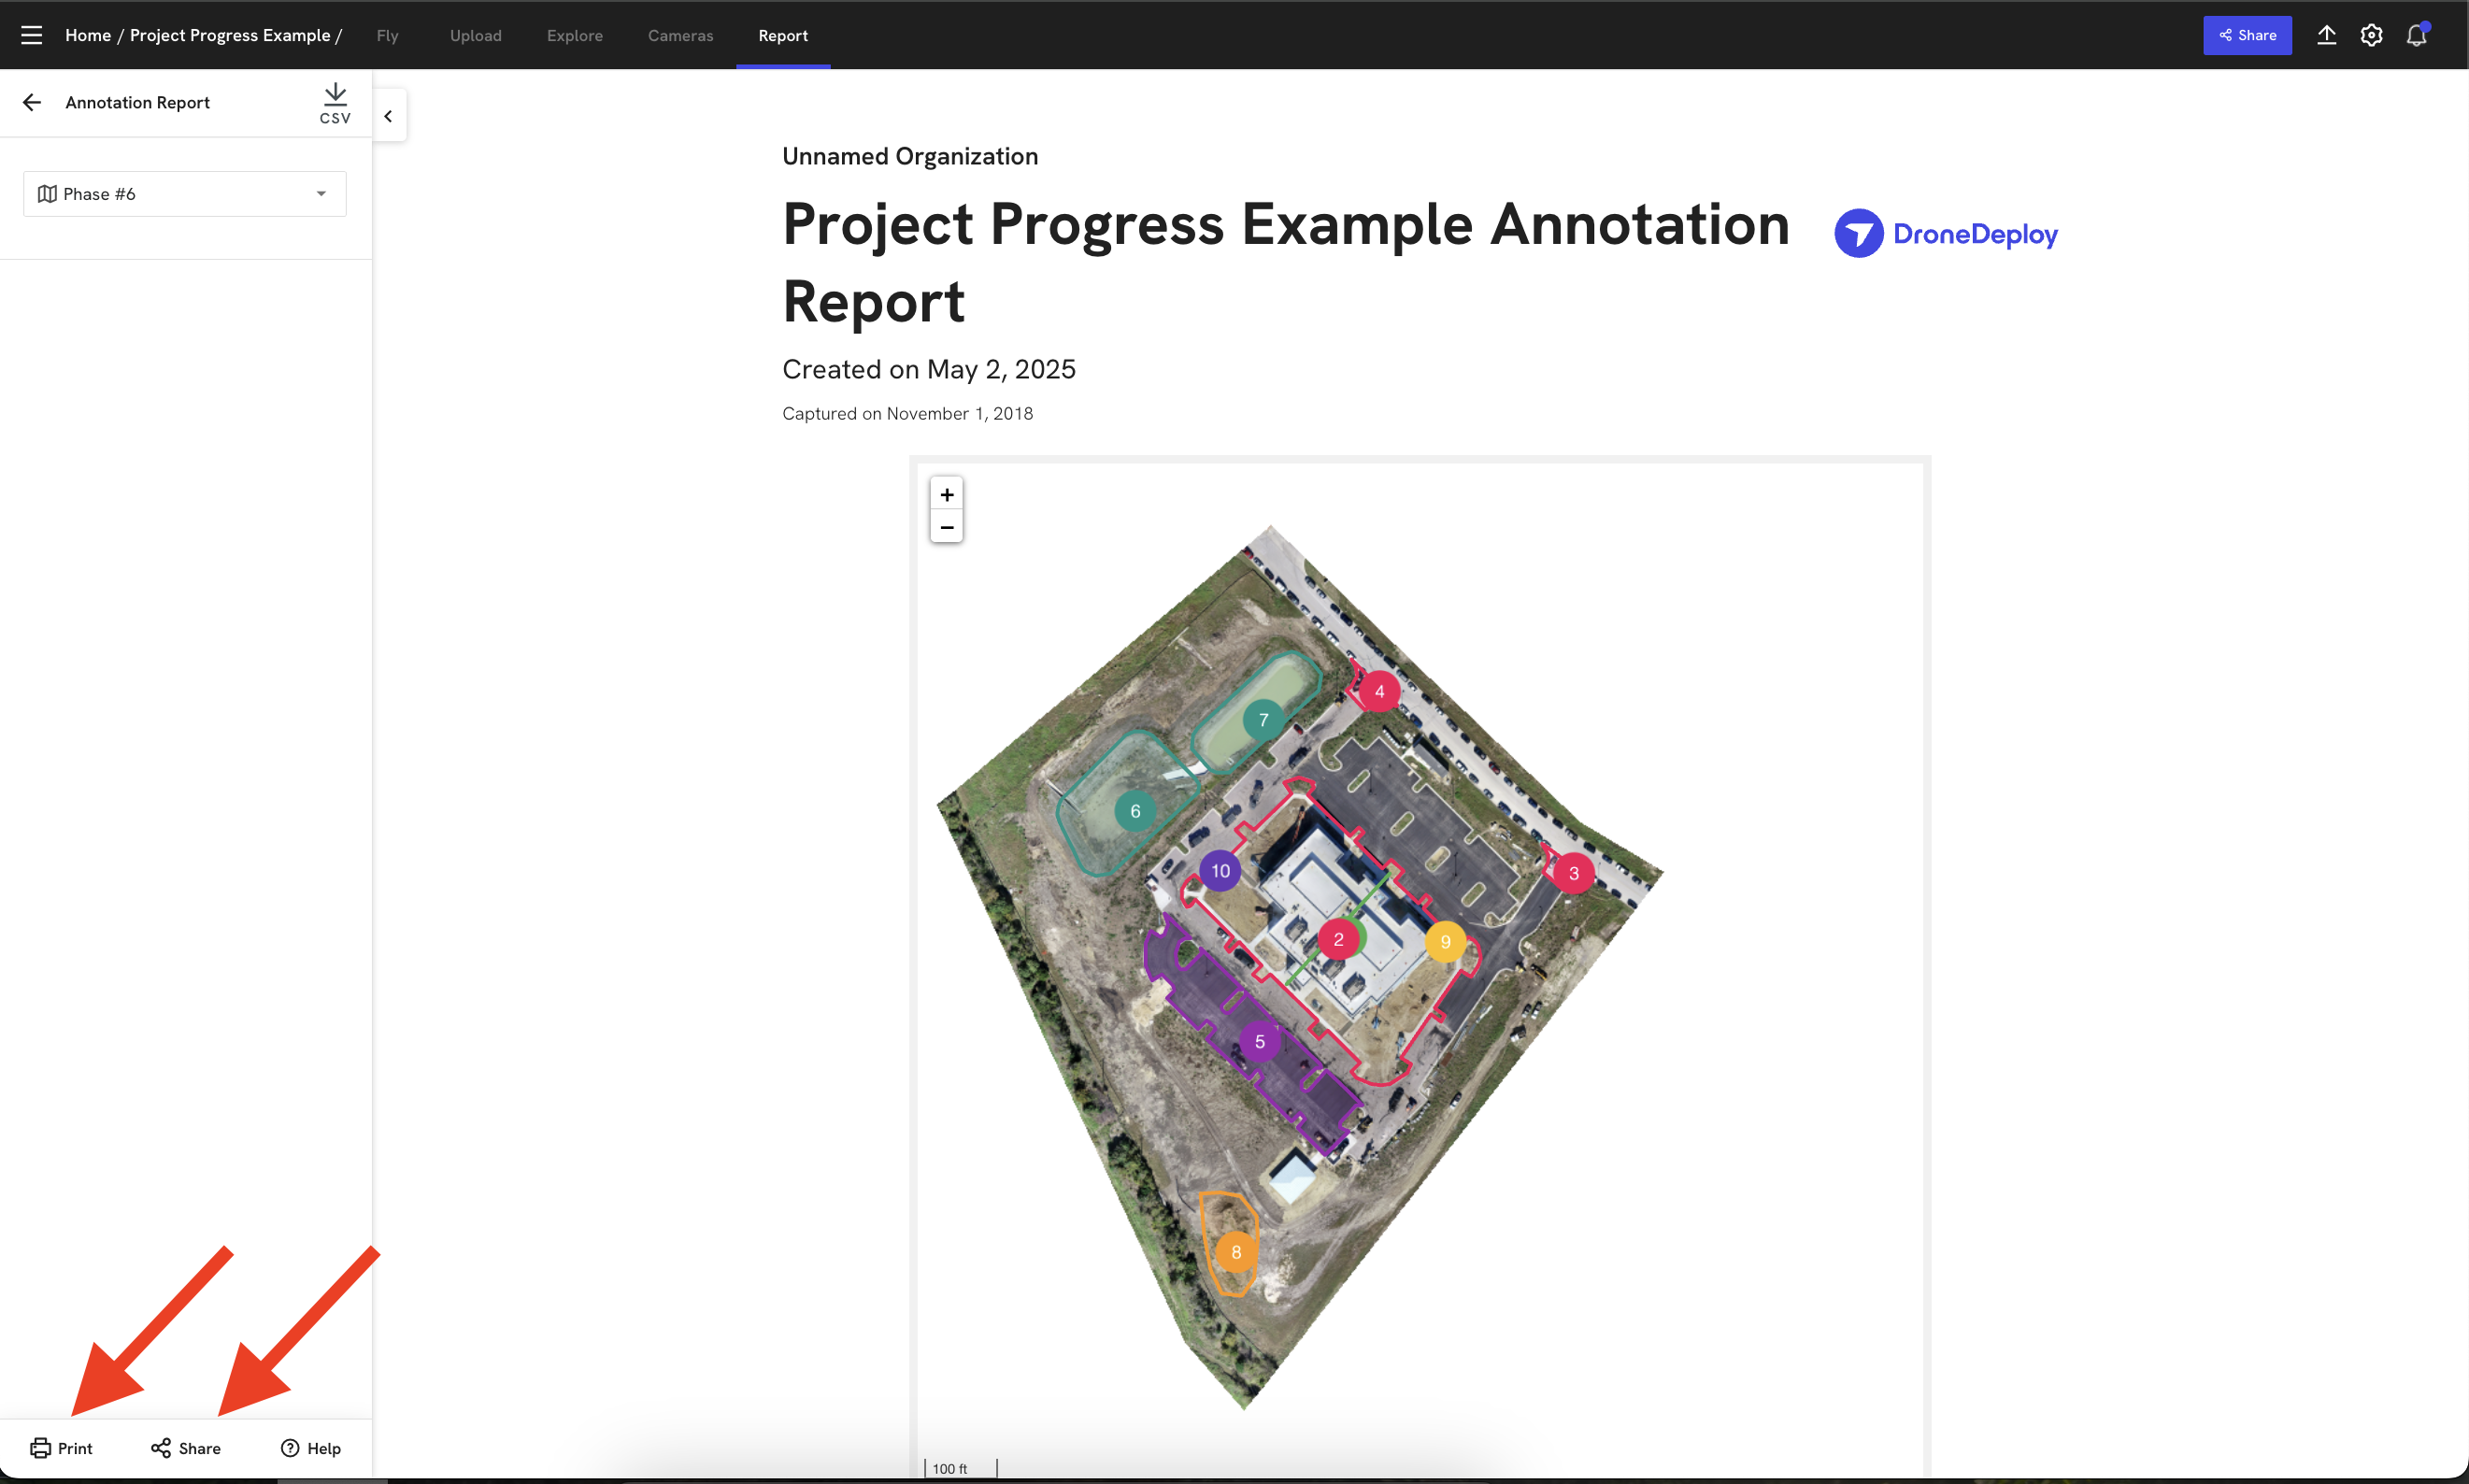Click the upload arrow icon in top bar
2469x1484 pixels.
click(x=2327, y=35)
